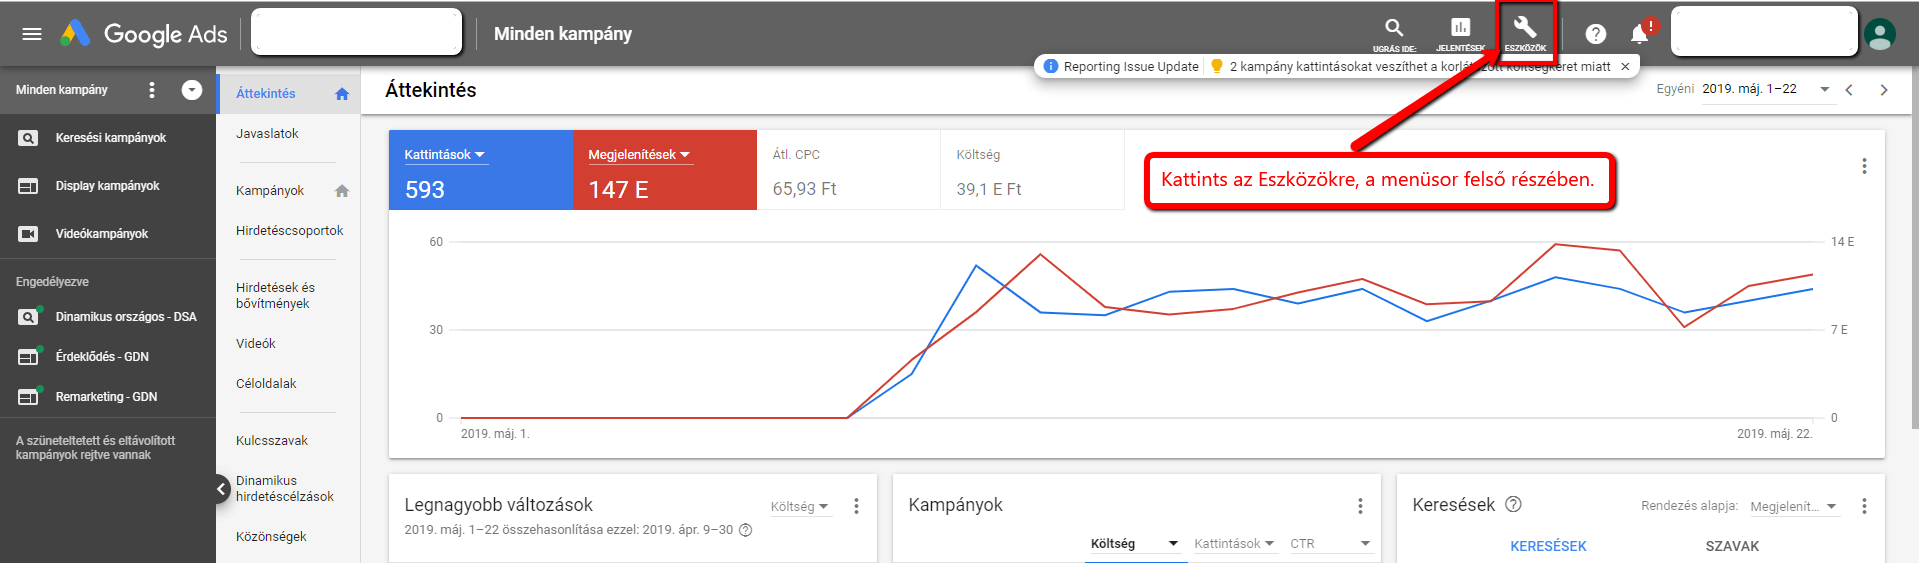Open Költség dropdown in Legnagyobb változások
The image size is (1919, 563).
coord(800,507)
